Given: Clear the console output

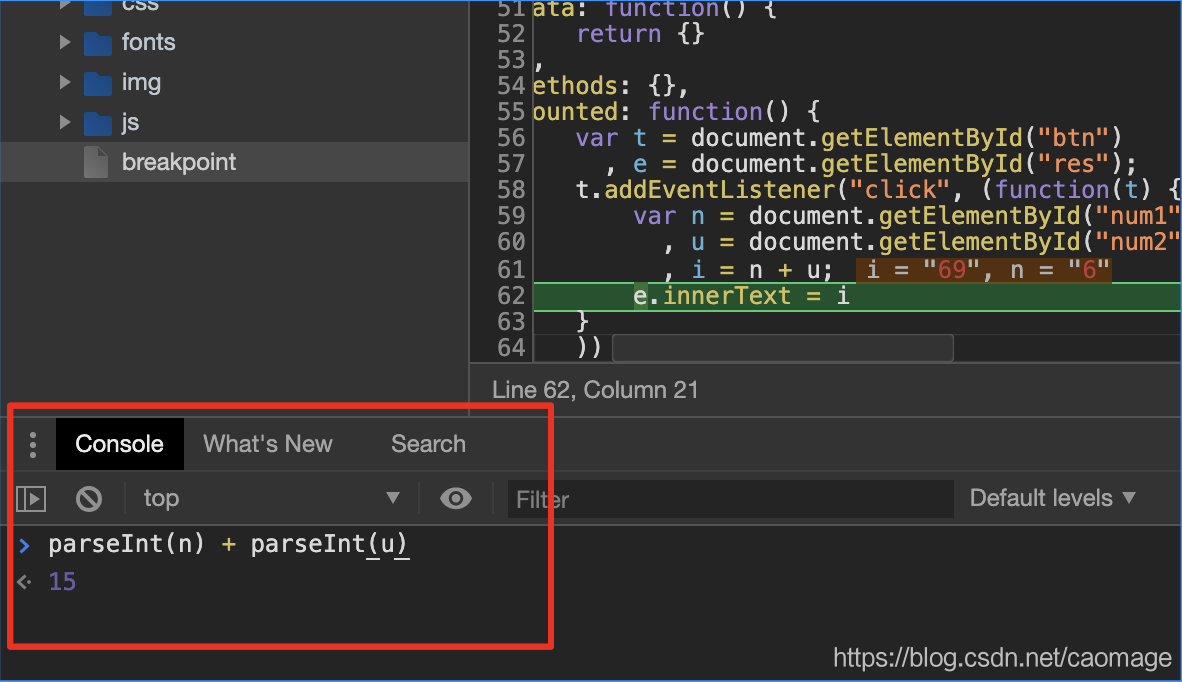Looking at the screenshot, I should 89,499.
